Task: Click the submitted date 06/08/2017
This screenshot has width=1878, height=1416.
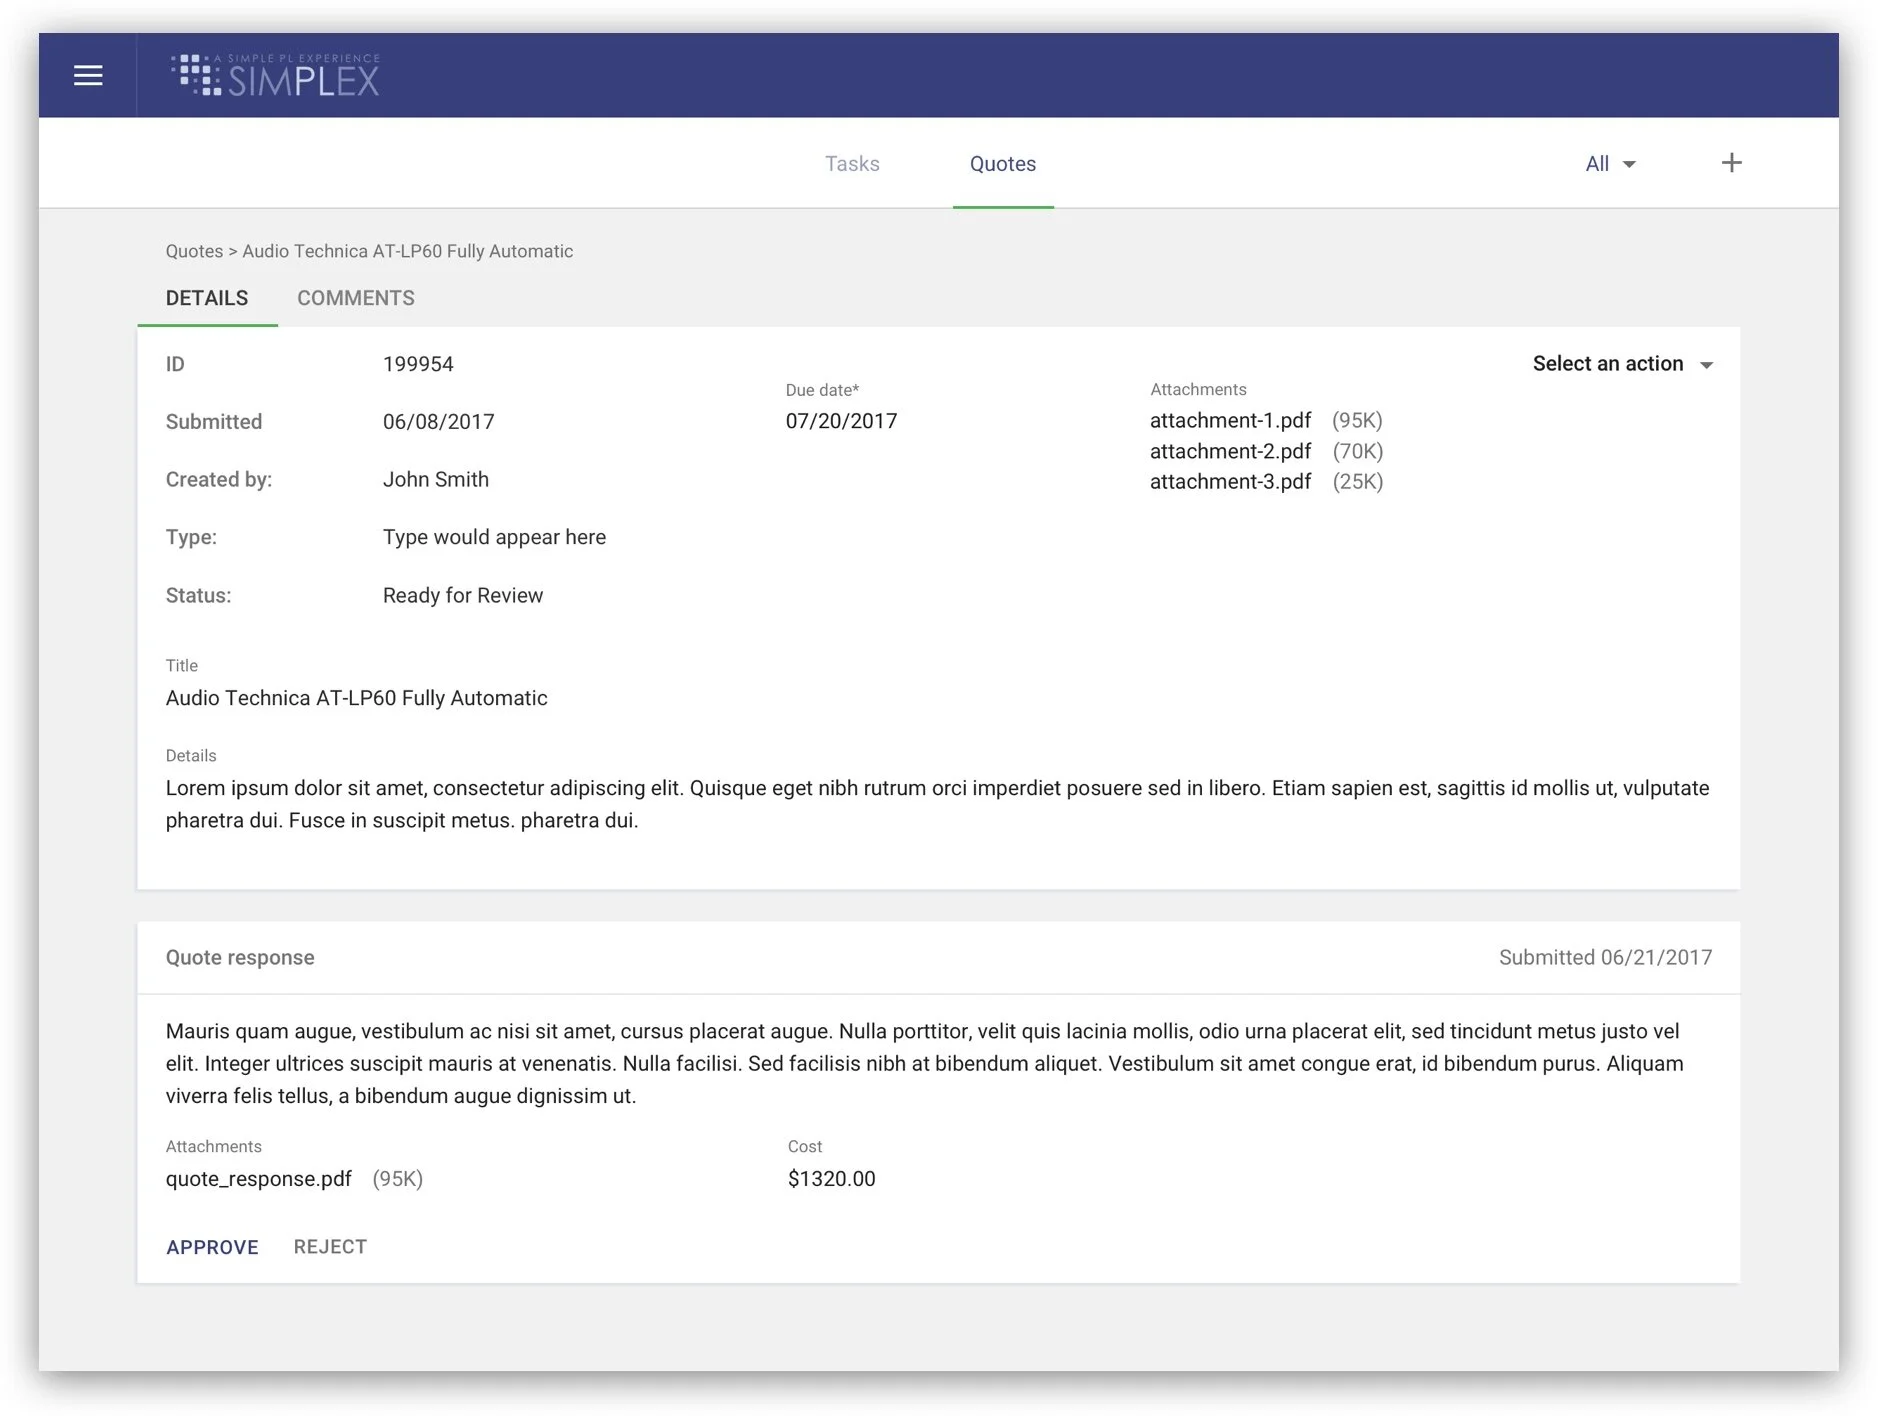Action: coord(438,422)
